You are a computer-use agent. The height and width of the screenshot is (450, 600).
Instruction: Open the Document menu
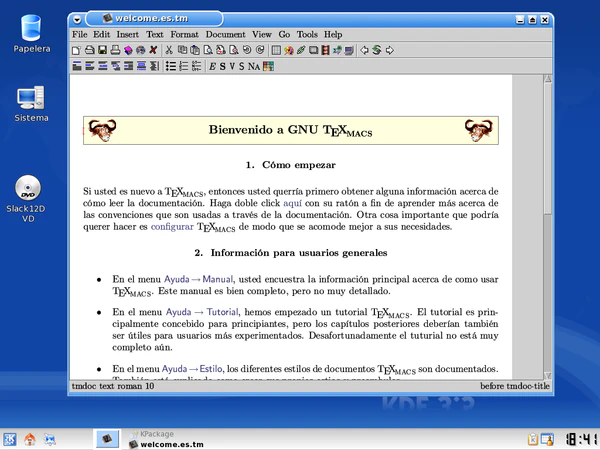pyautogui.click(x=225, y=34)
